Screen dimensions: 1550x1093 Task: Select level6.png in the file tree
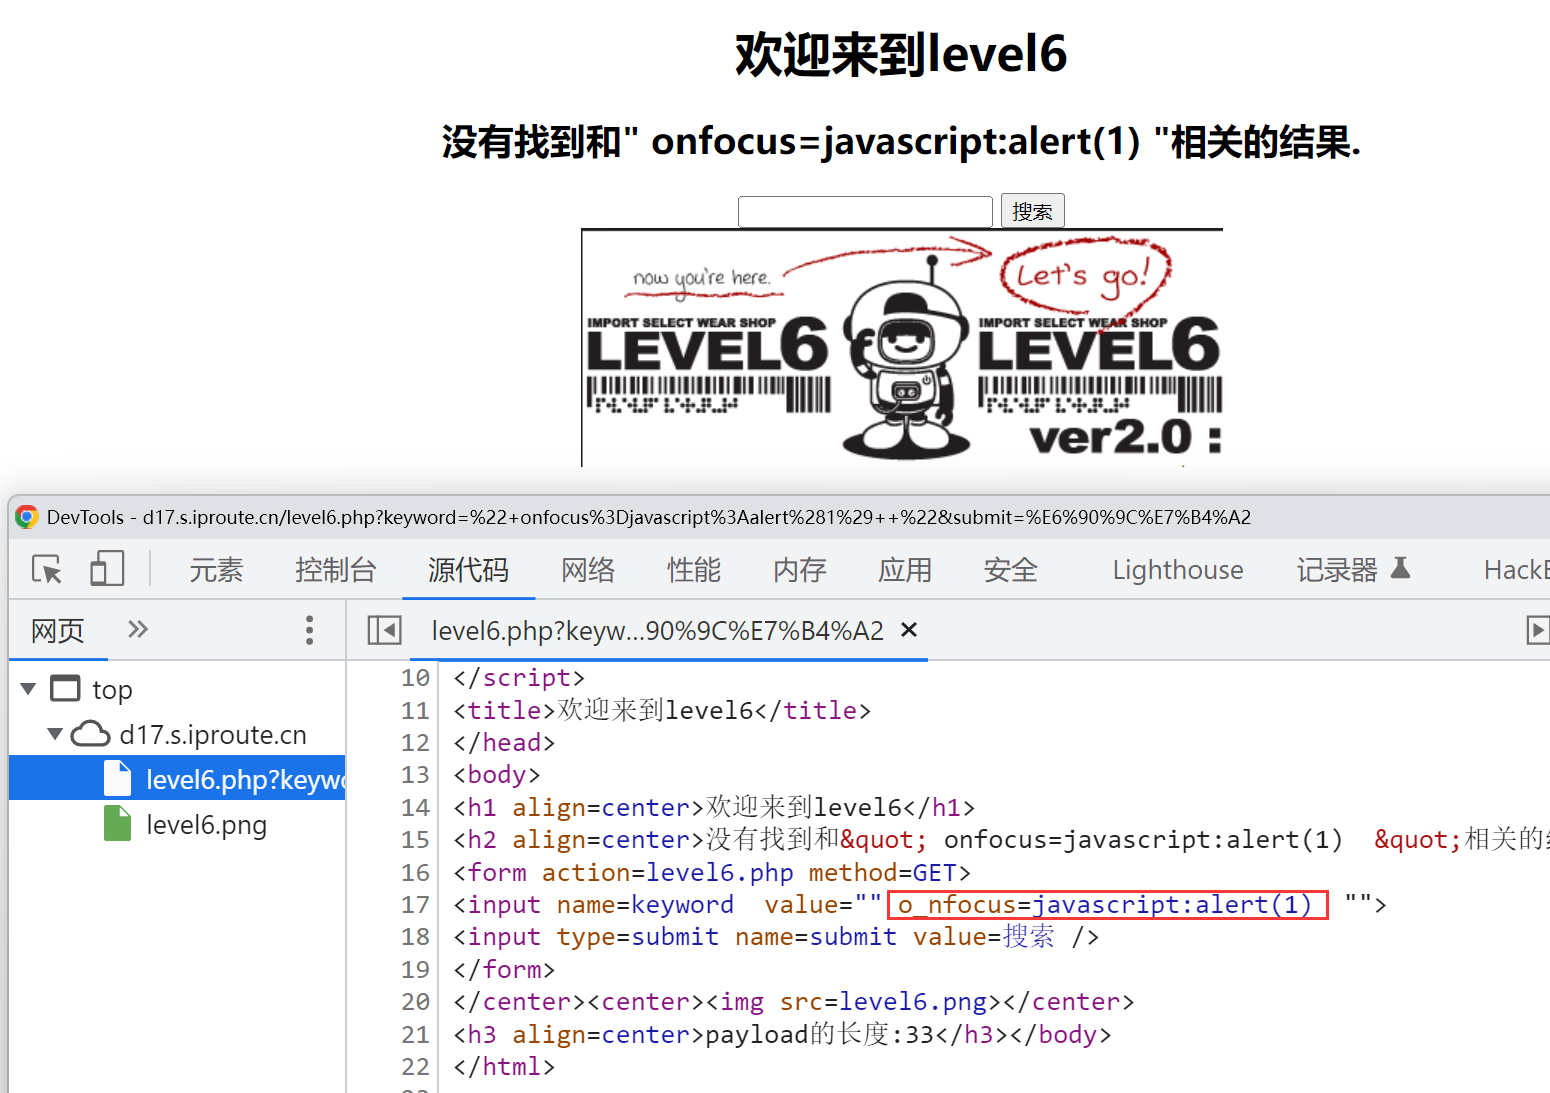[x=206, y=825]
